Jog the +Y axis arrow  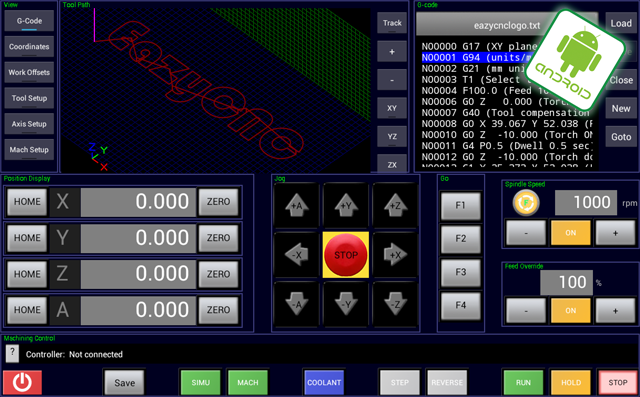[346, 206]
